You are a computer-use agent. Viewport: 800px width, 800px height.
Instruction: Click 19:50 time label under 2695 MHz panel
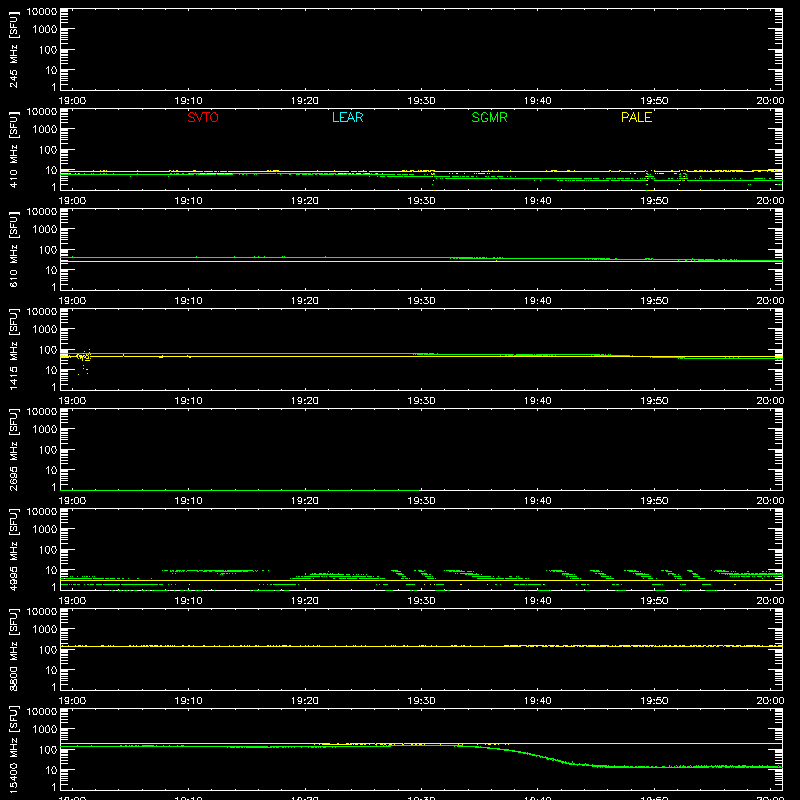(654, 501)
